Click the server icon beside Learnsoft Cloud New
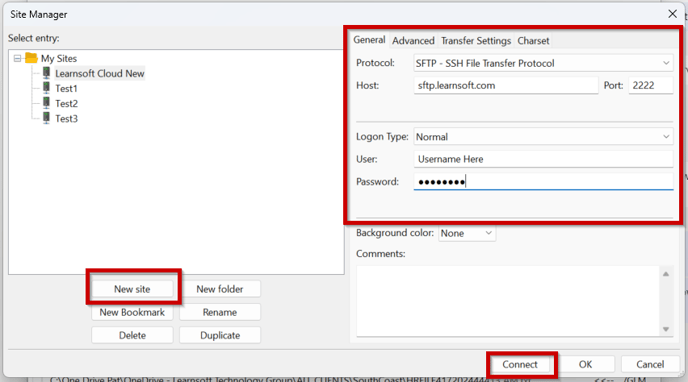Screen dimensions: 688x382 46,73
